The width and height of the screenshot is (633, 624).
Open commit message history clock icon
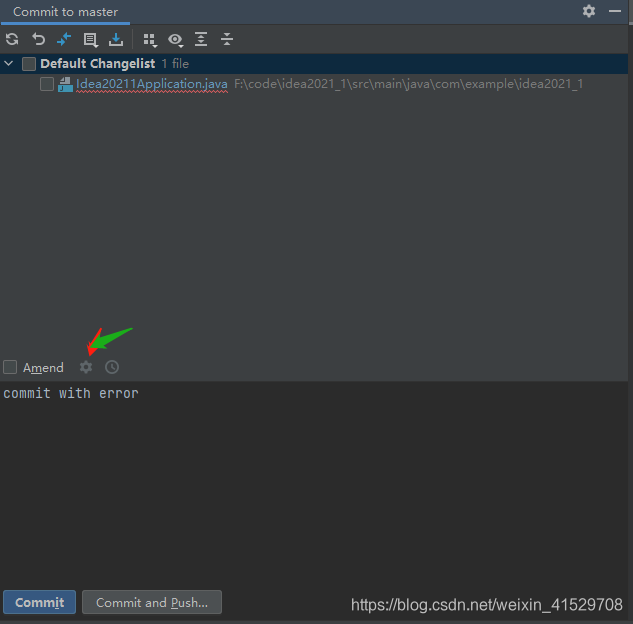click(x=112, y=367)
